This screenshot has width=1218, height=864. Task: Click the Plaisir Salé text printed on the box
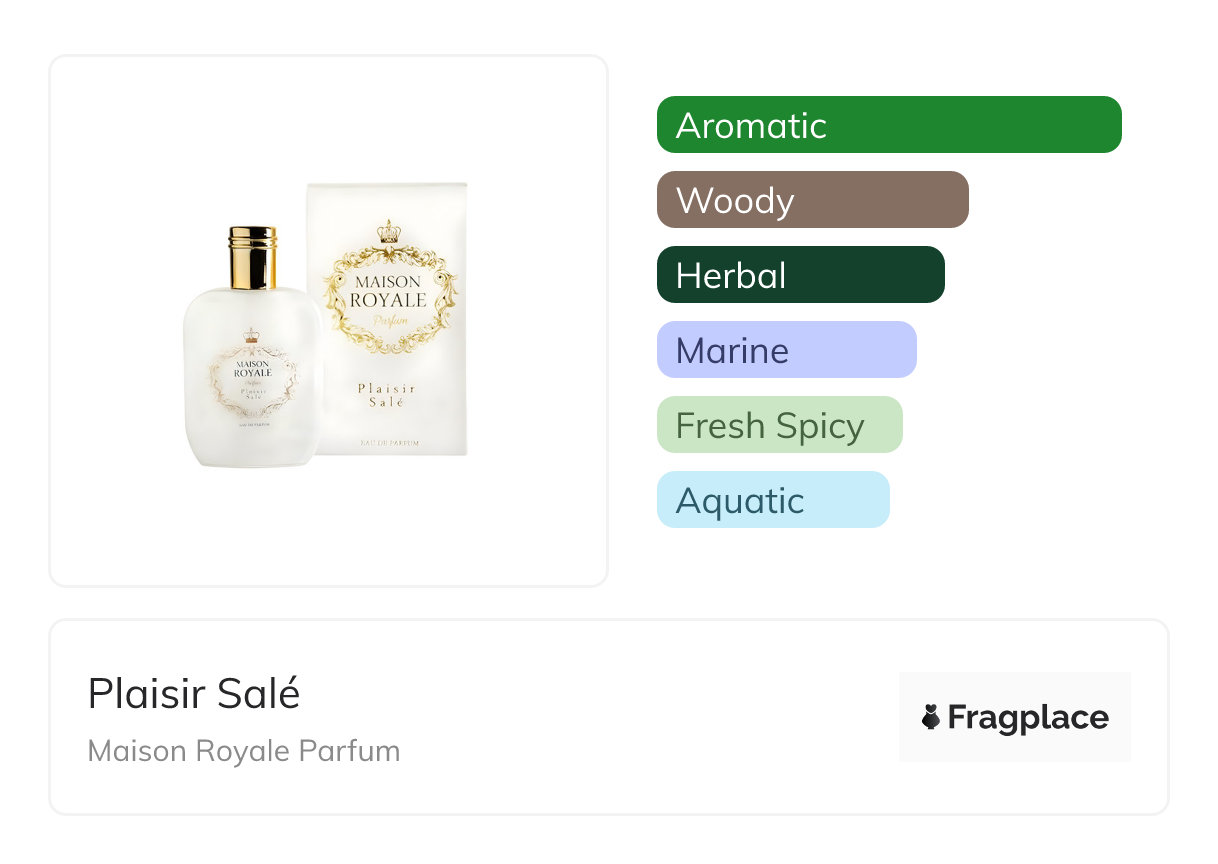pos(387,394)
